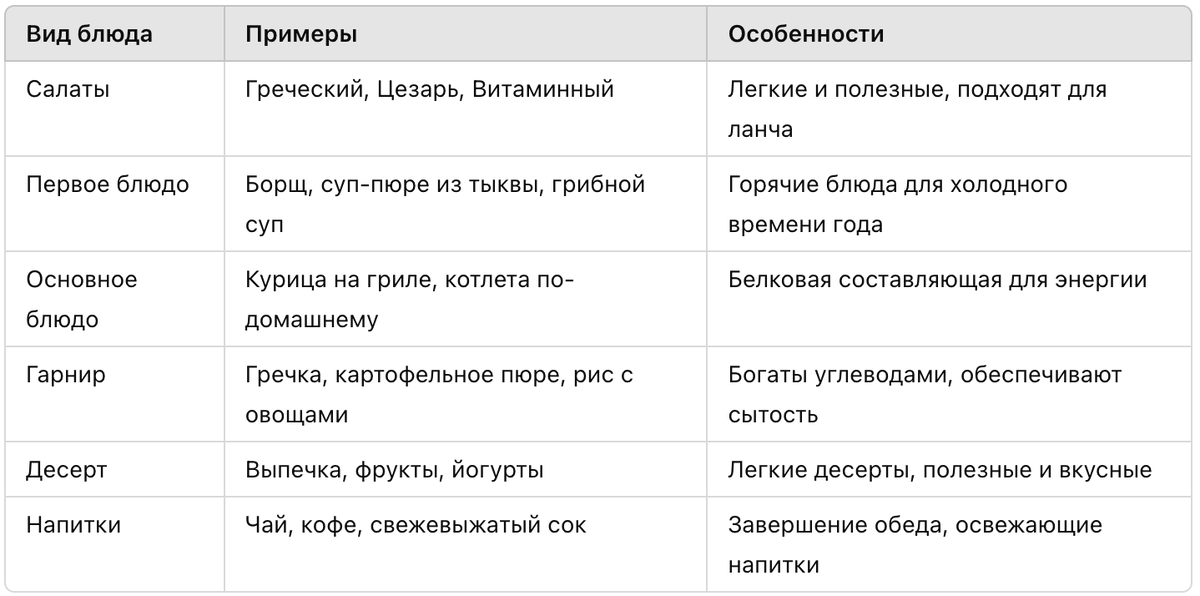Select the "Чай, кофе, свежевыжатый сок" cell
Viewport: 1200px width, 596px height.
click(466, 544)
